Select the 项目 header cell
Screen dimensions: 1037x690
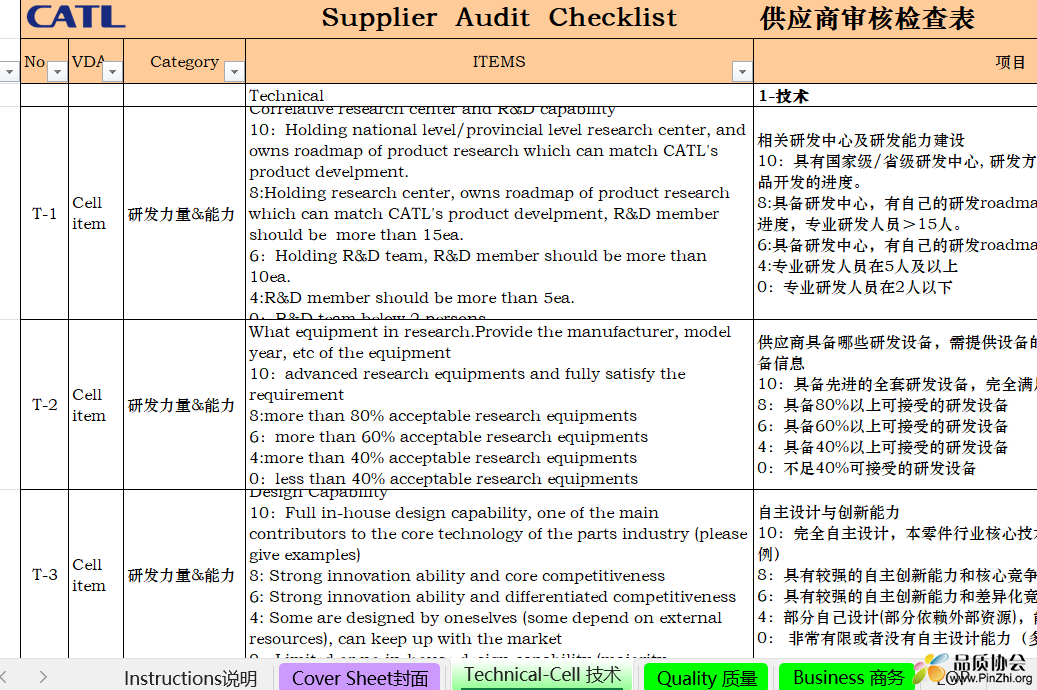pos(895,62)
